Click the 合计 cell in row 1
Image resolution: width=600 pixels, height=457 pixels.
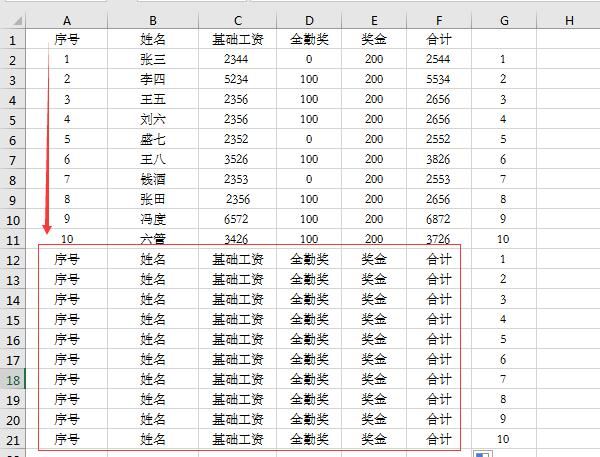point(439,39)
